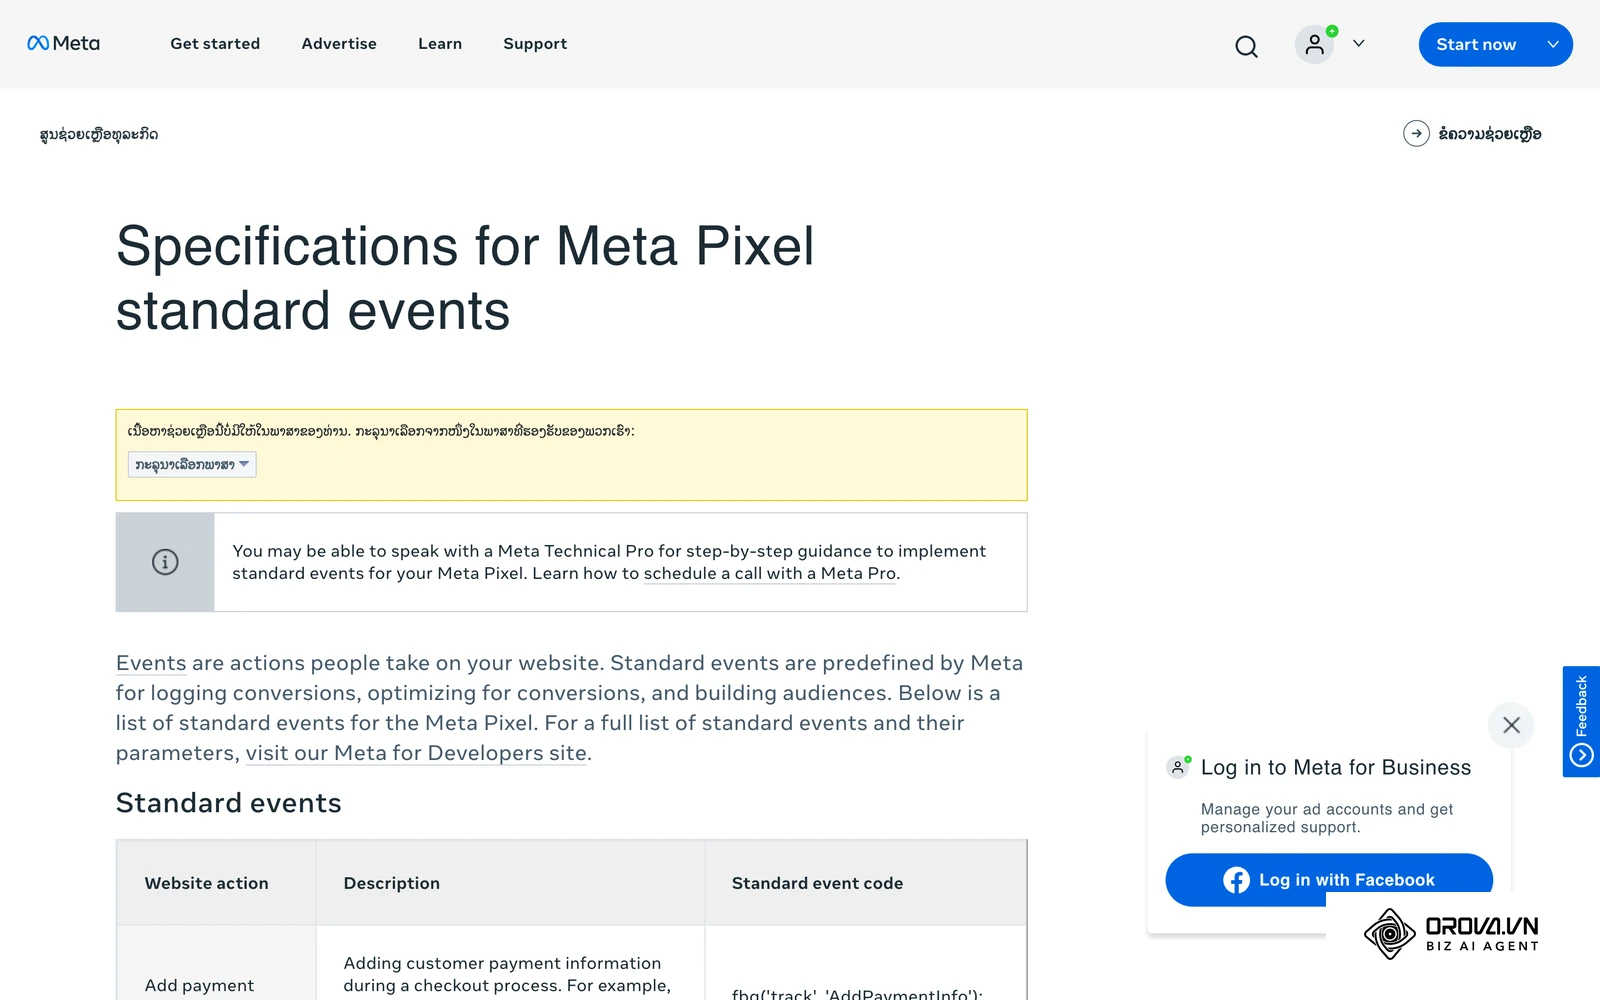Click the Lao help link at top right
This screenshot has width=1600, height=1000.
click(x=1489, y=134)
